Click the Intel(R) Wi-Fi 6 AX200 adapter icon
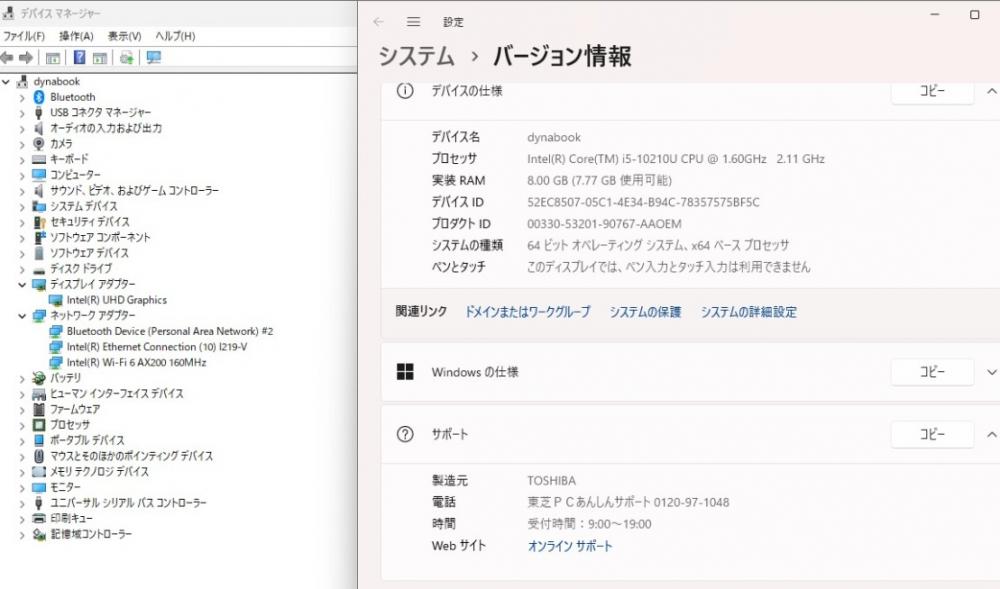Viewport: 1000px width, 589px height. coord(55,363)
